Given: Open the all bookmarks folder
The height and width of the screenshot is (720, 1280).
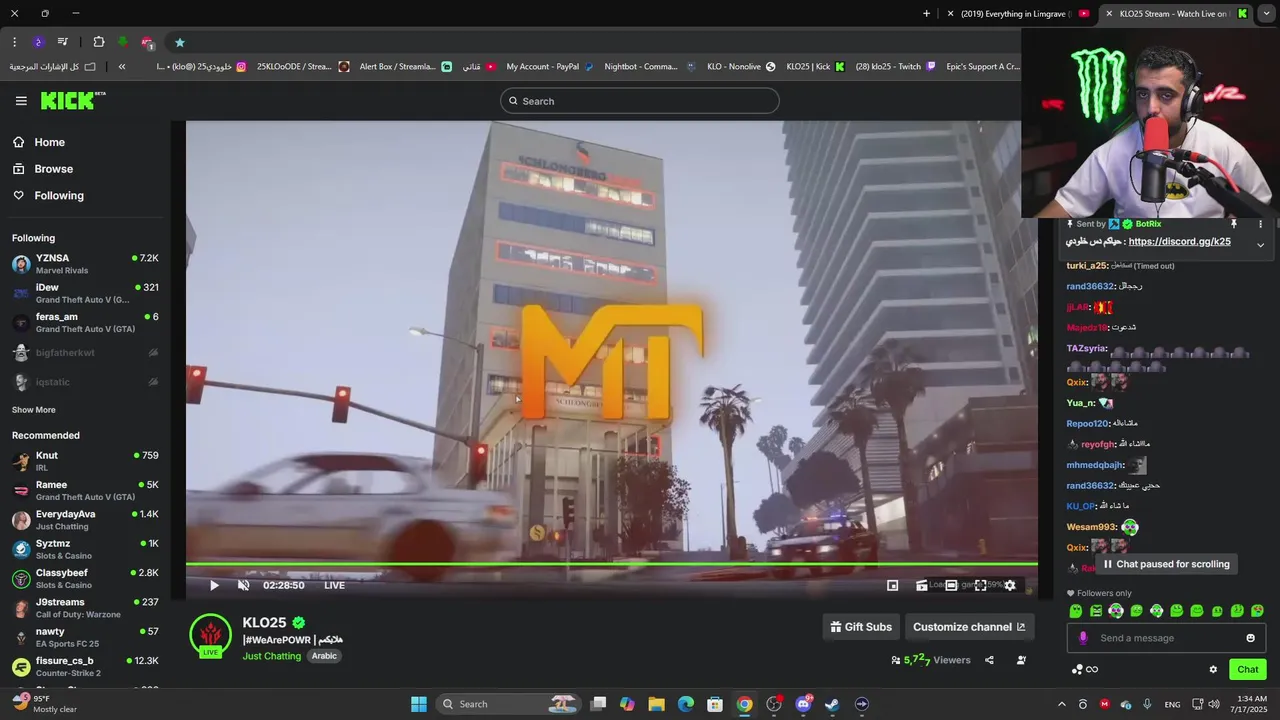Looking at the screenshot, I should click(53, 67).
